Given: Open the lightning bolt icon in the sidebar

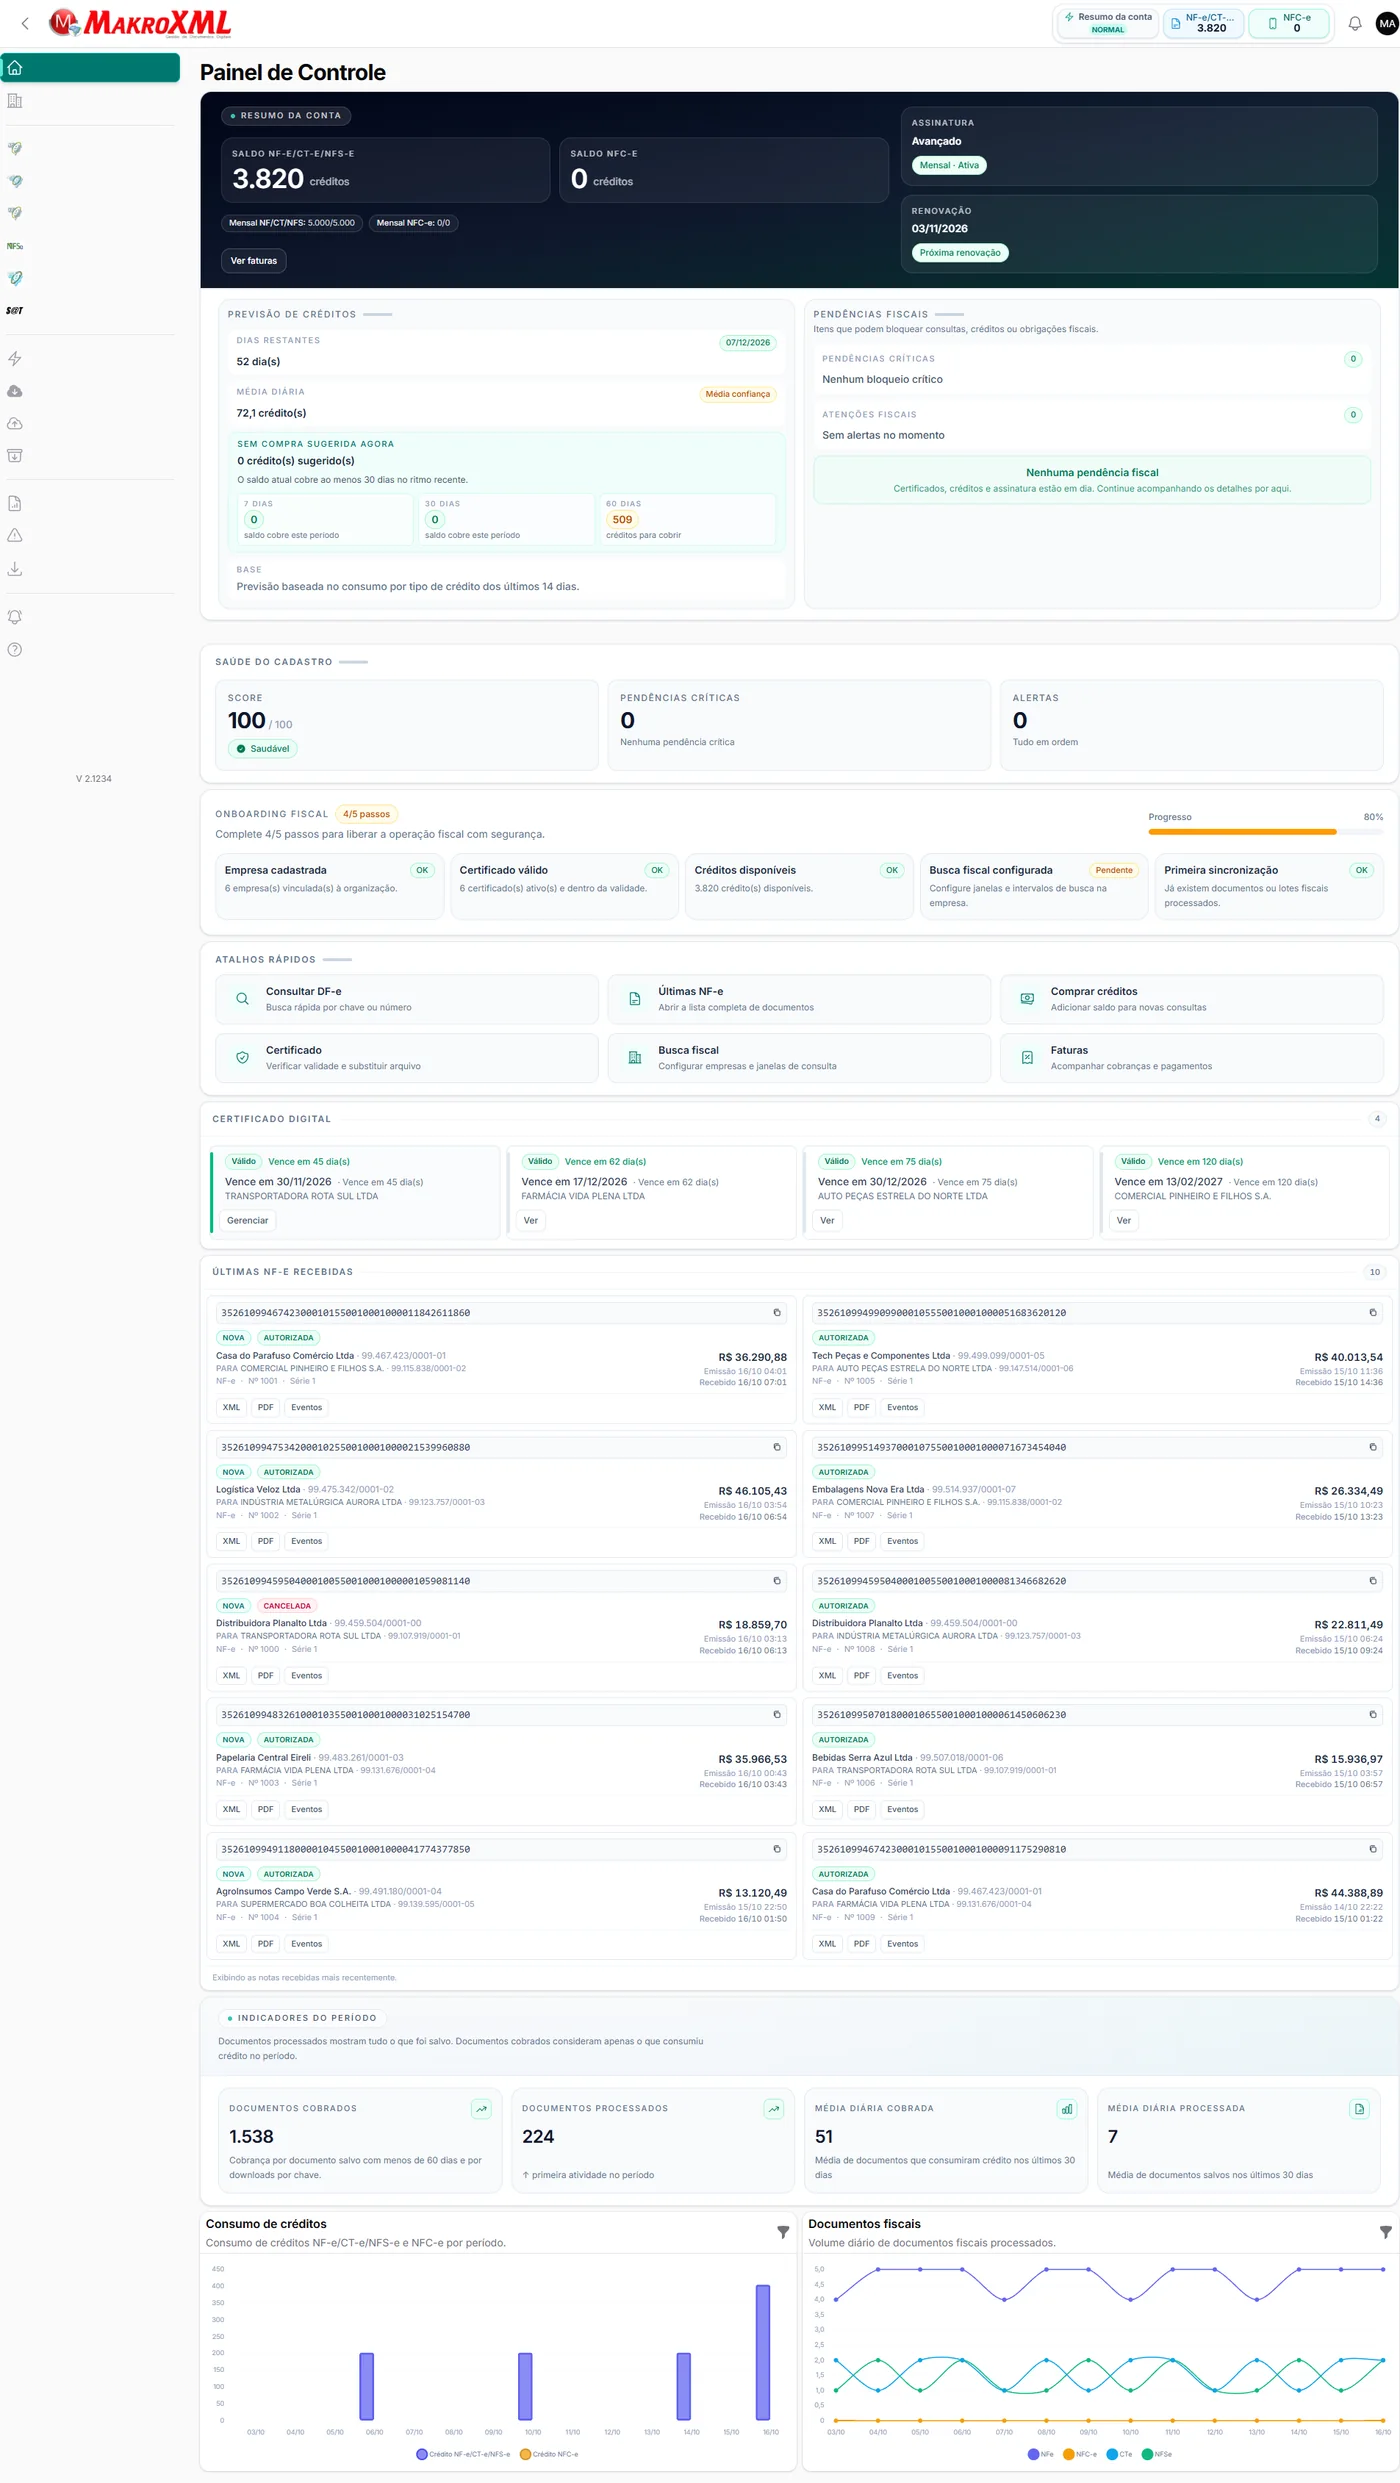Looking at the screenshot, I should coord(15,359).
